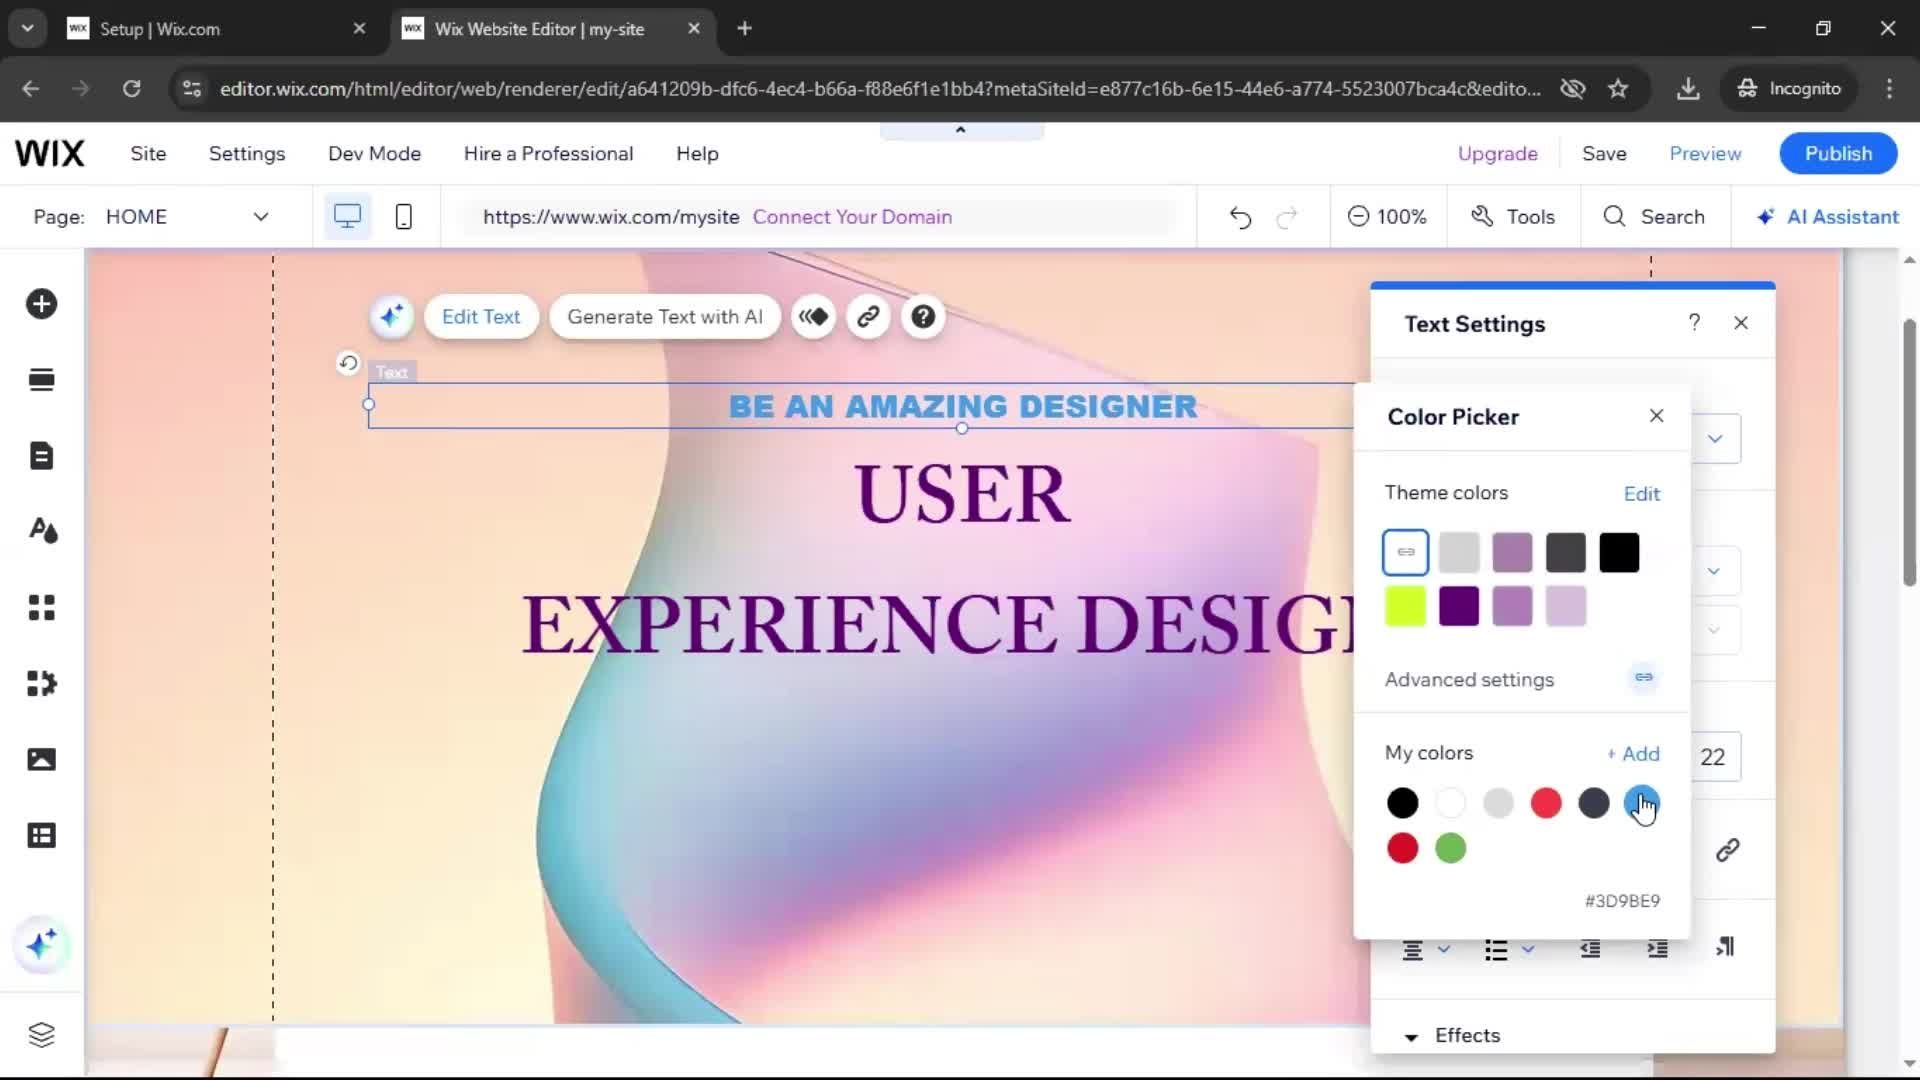Image resolution: width=1920 pixels, height=1080 pixels.
Task: Edit the theme colors
Action: tap(1641, 494)
